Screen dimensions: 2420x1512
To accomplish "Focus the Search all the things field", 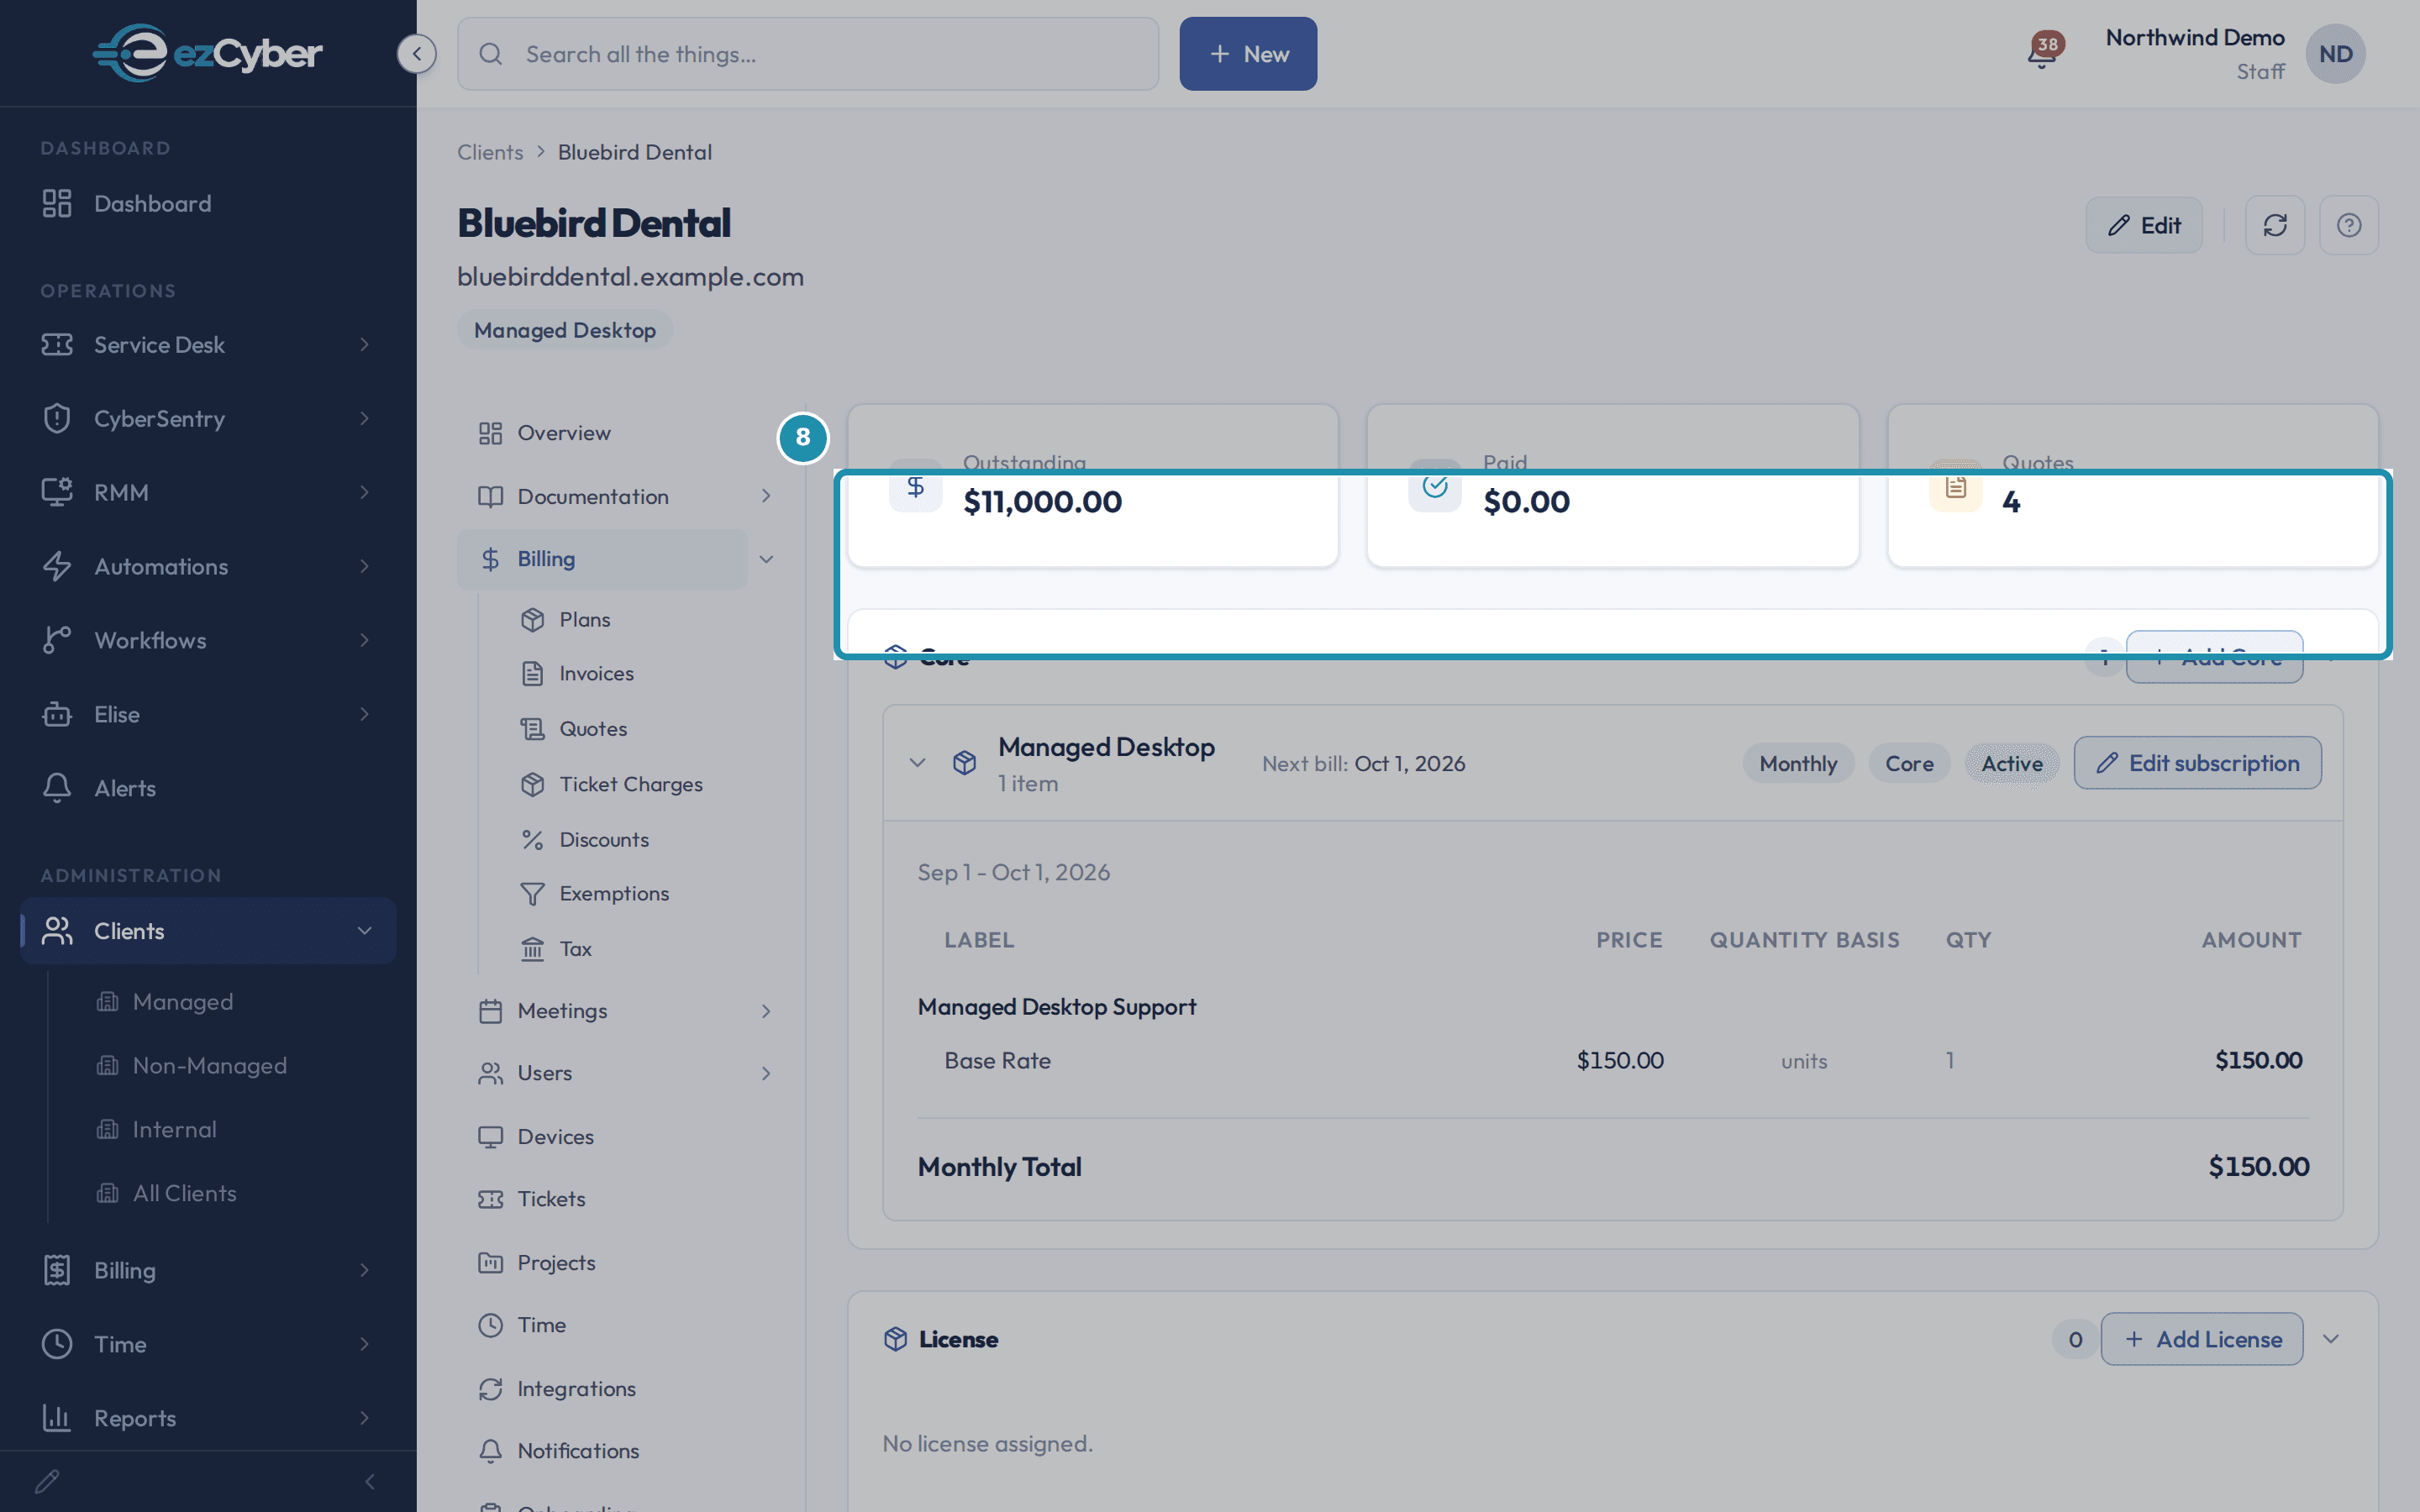I will [808, 54].
